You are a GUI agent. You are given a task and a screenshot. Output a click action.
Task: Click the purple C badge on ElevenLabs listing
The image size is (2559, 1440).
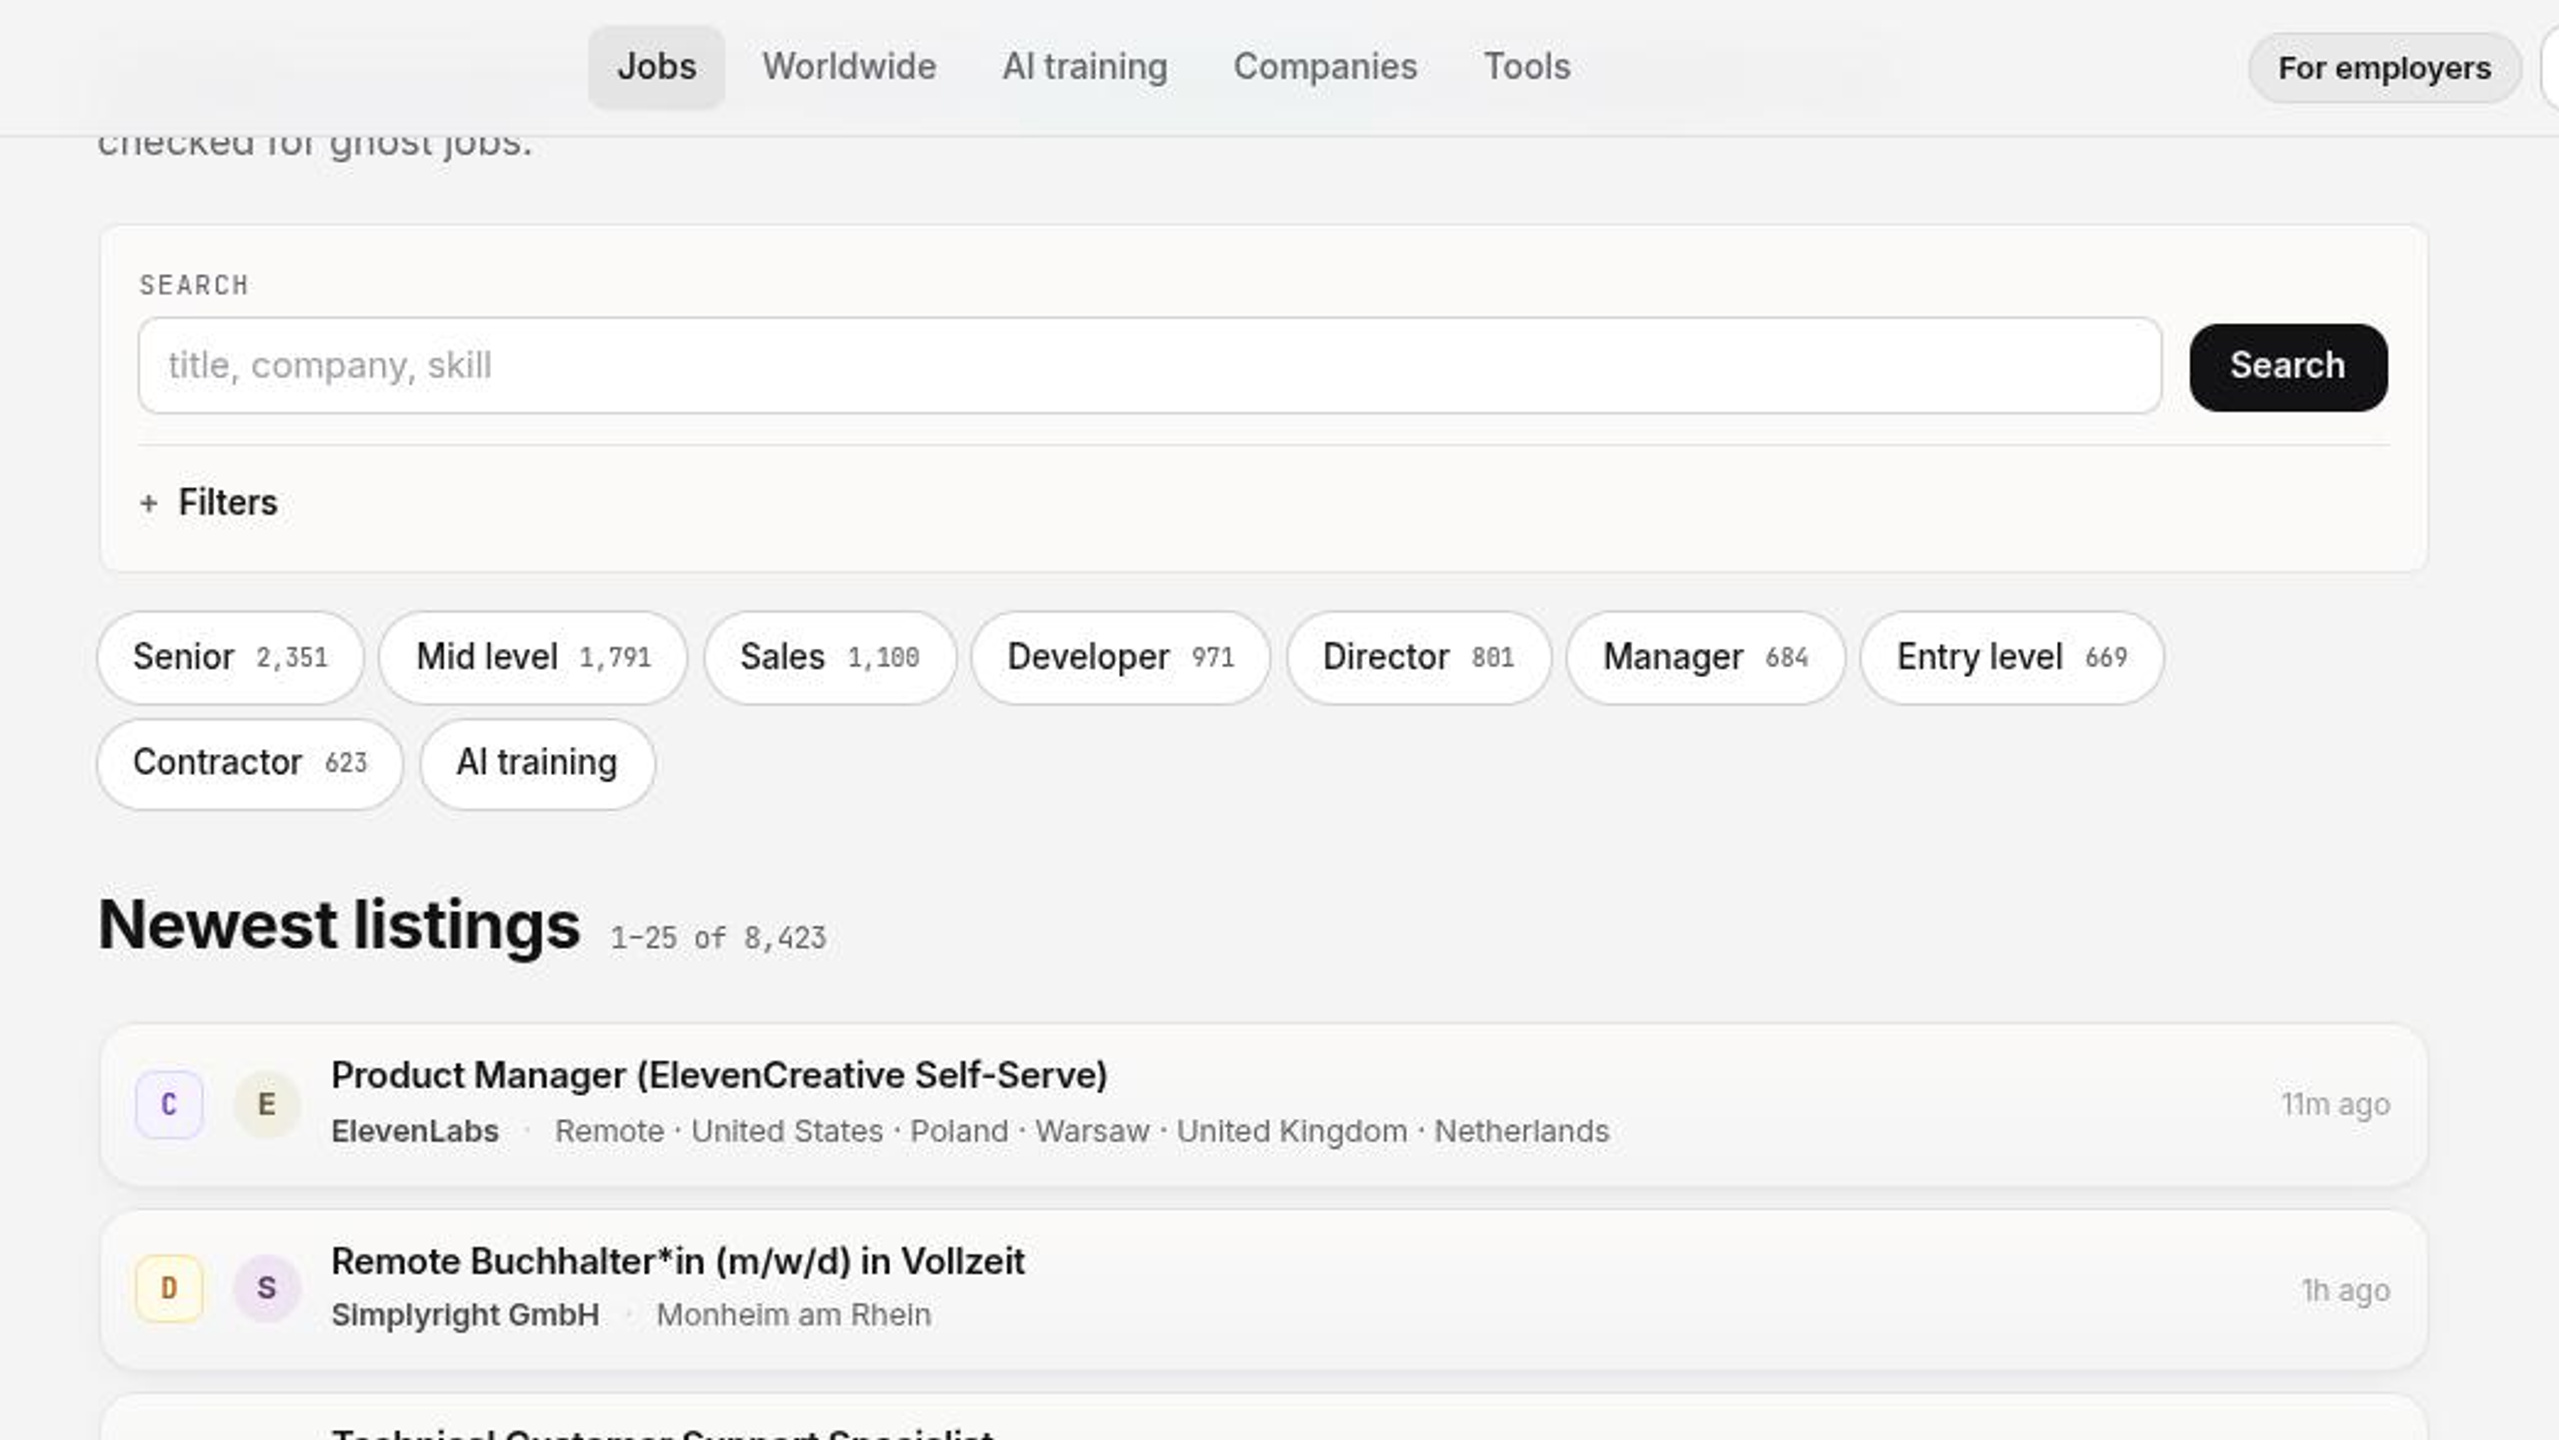(169, 1104)
